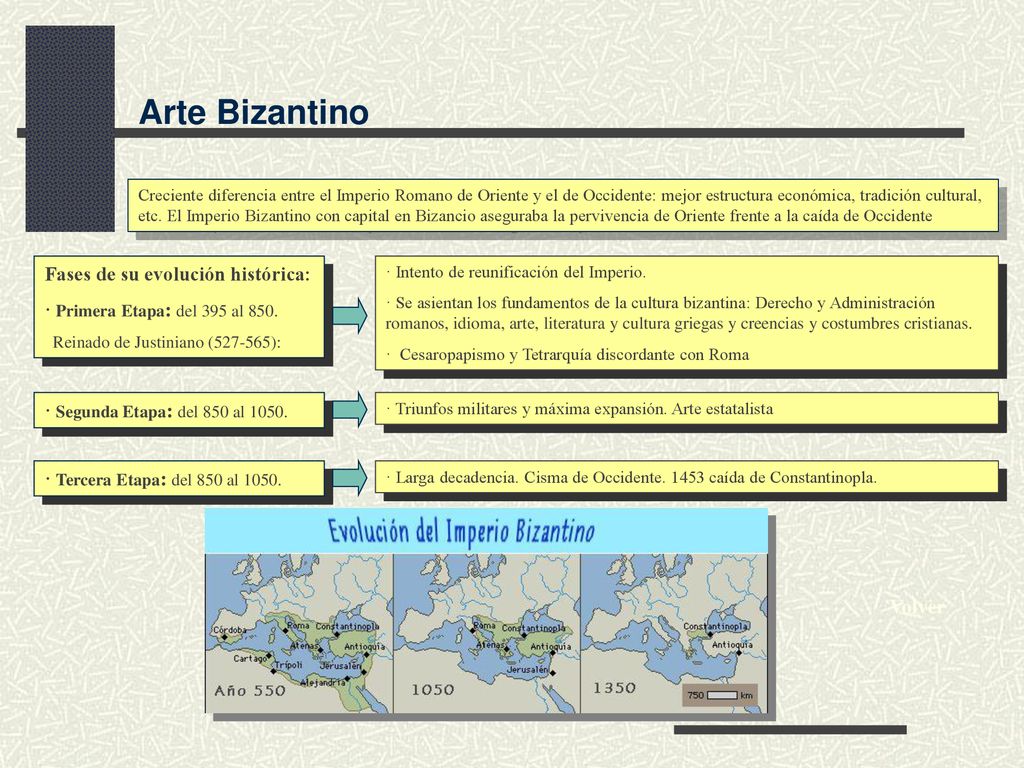Click 'Córdoba' label on the 550 map
Screen dimensions: 1024x768
click(229, 630)
